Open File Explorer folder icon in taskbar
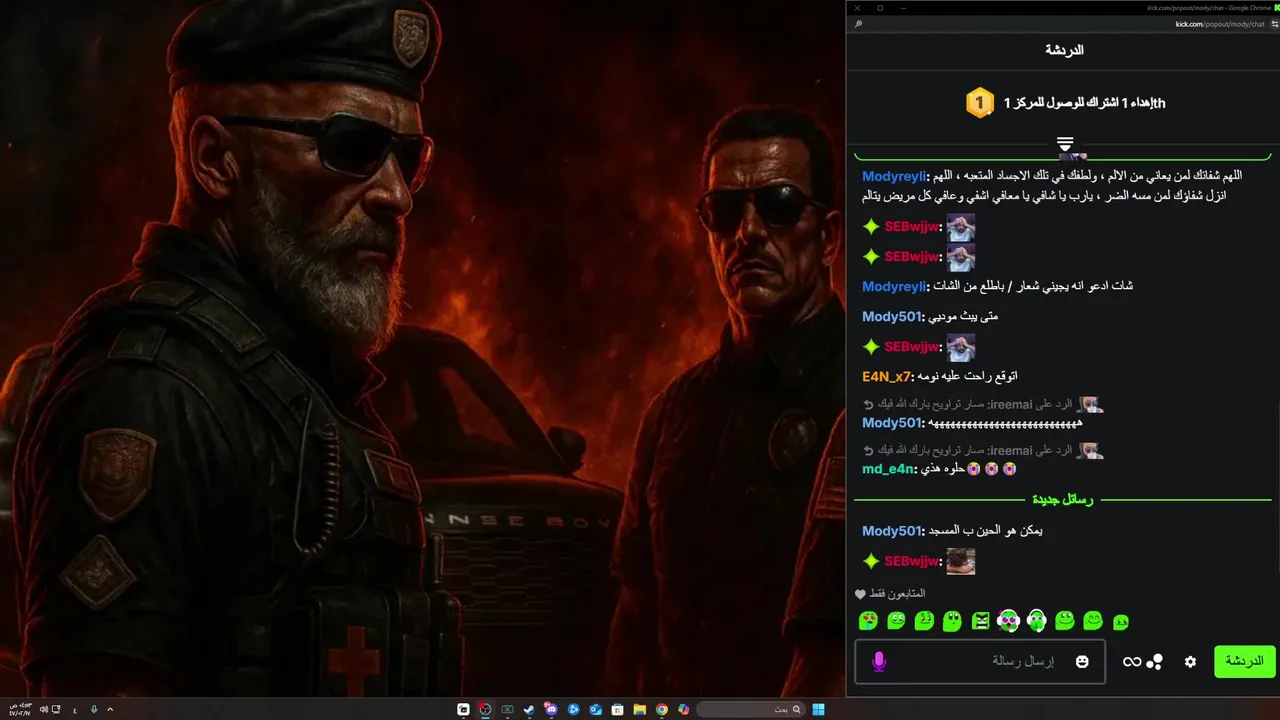 coord(640,709)
